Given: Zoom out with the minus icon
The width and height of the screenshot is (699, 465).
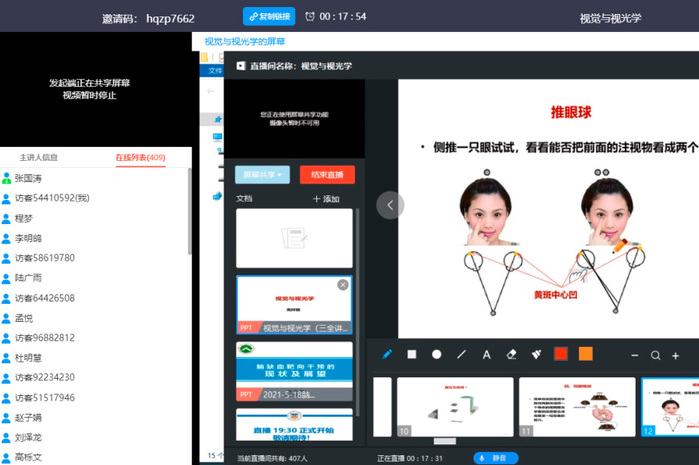Looking at the screenshot, I should coord(635,355).
